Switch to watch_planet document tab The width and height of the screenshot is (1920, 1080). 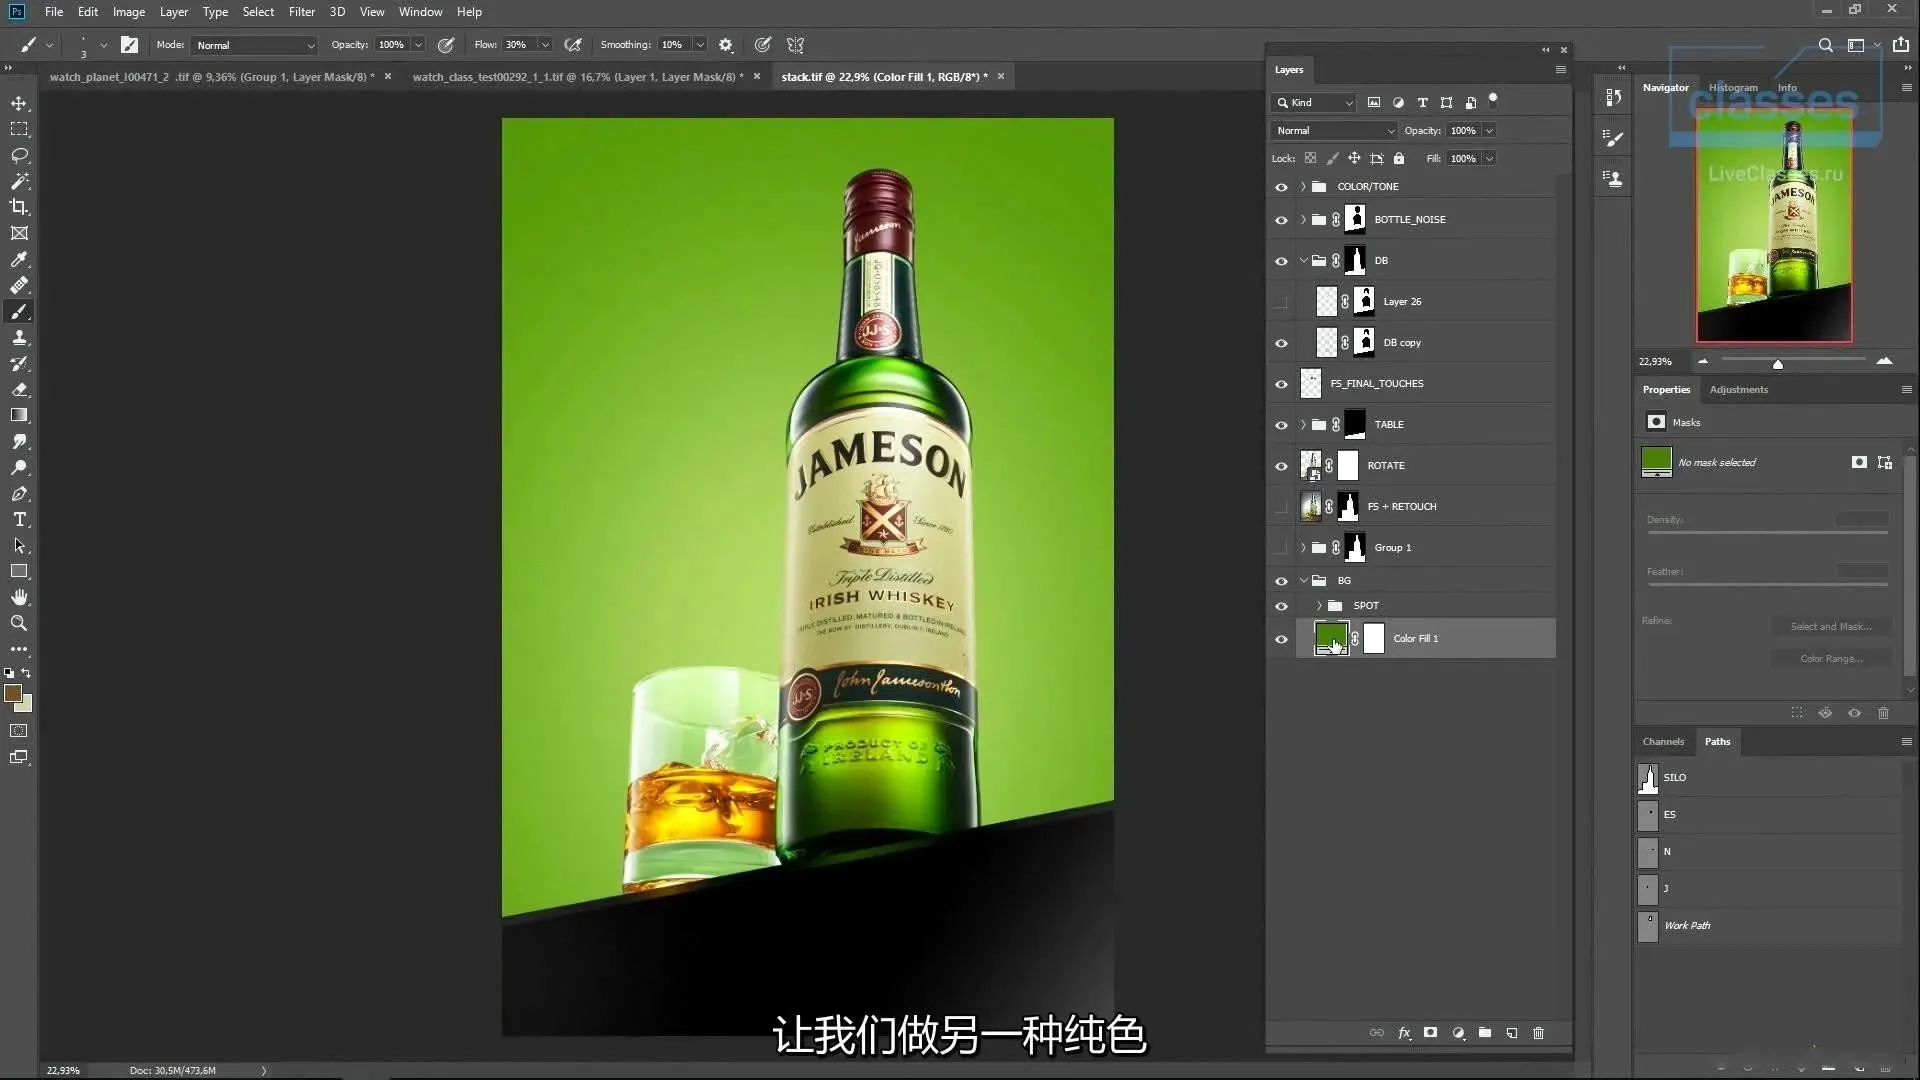212,77
